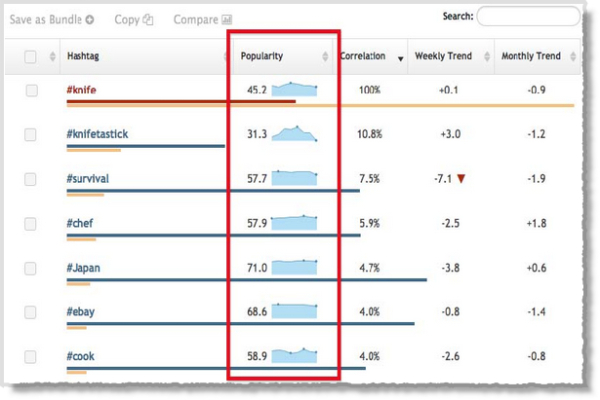The width and height of the screenshot is (600, 400).
Task: Open the #chef hashtag link
Action: (80, 223)
